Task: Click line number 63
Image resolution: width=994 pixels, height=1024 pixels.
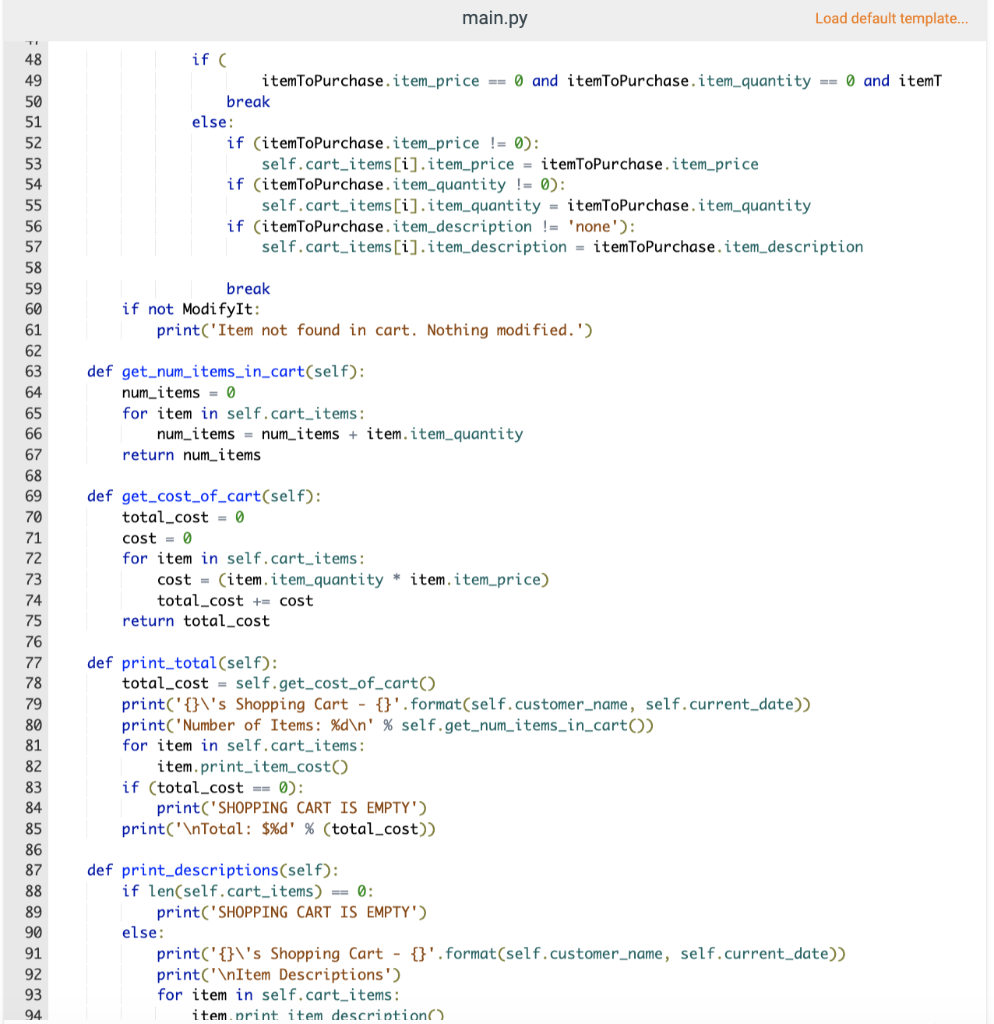Action: [33, 371]
